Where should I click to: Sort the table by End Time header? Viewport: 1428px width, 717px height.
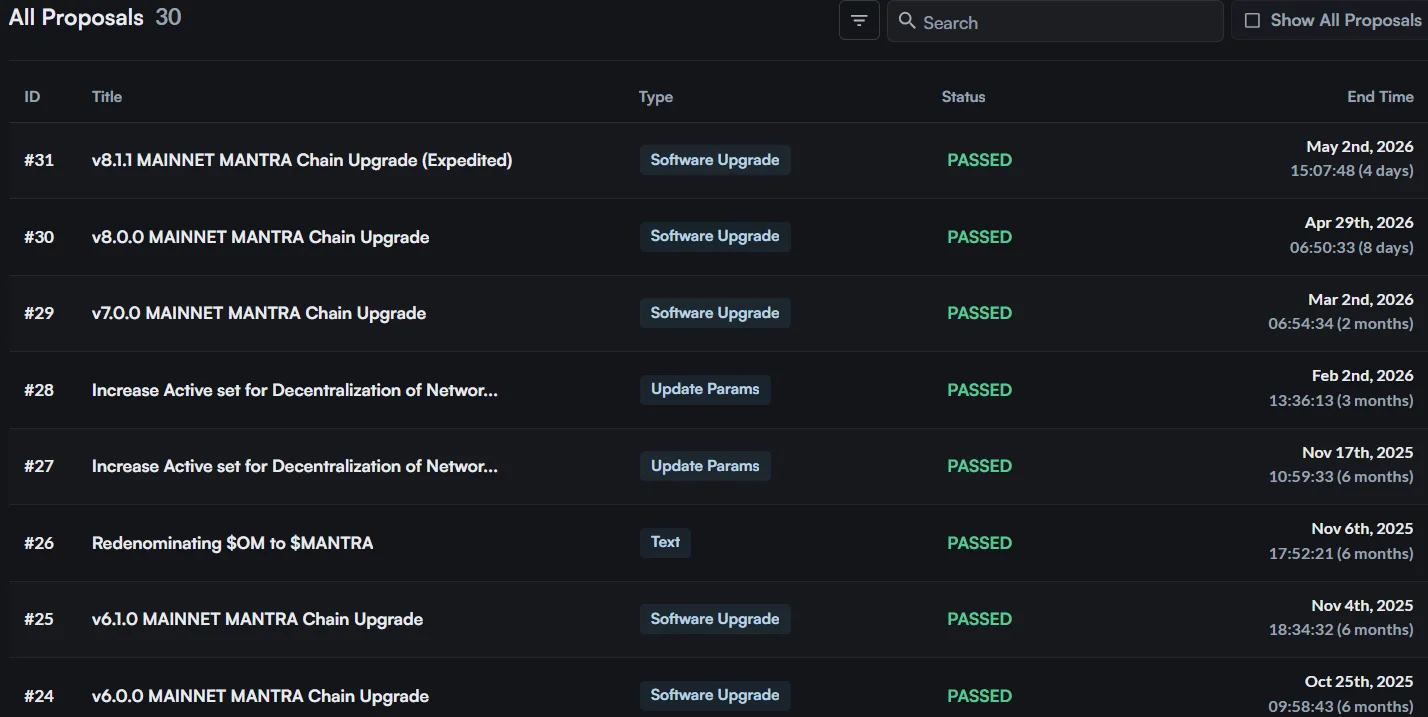pyautogui.click(x=1380, y=97)
